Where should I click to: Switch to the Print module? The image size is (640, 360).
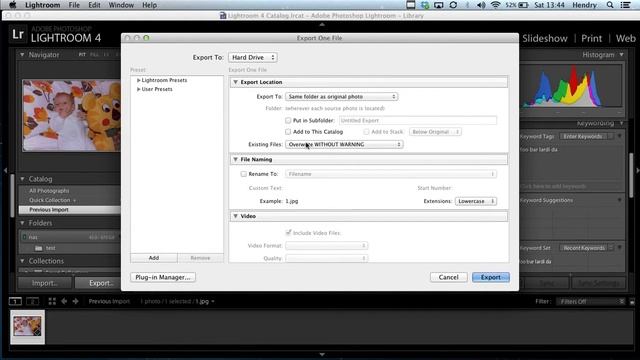pyautogui.click(x=591, y=38)
